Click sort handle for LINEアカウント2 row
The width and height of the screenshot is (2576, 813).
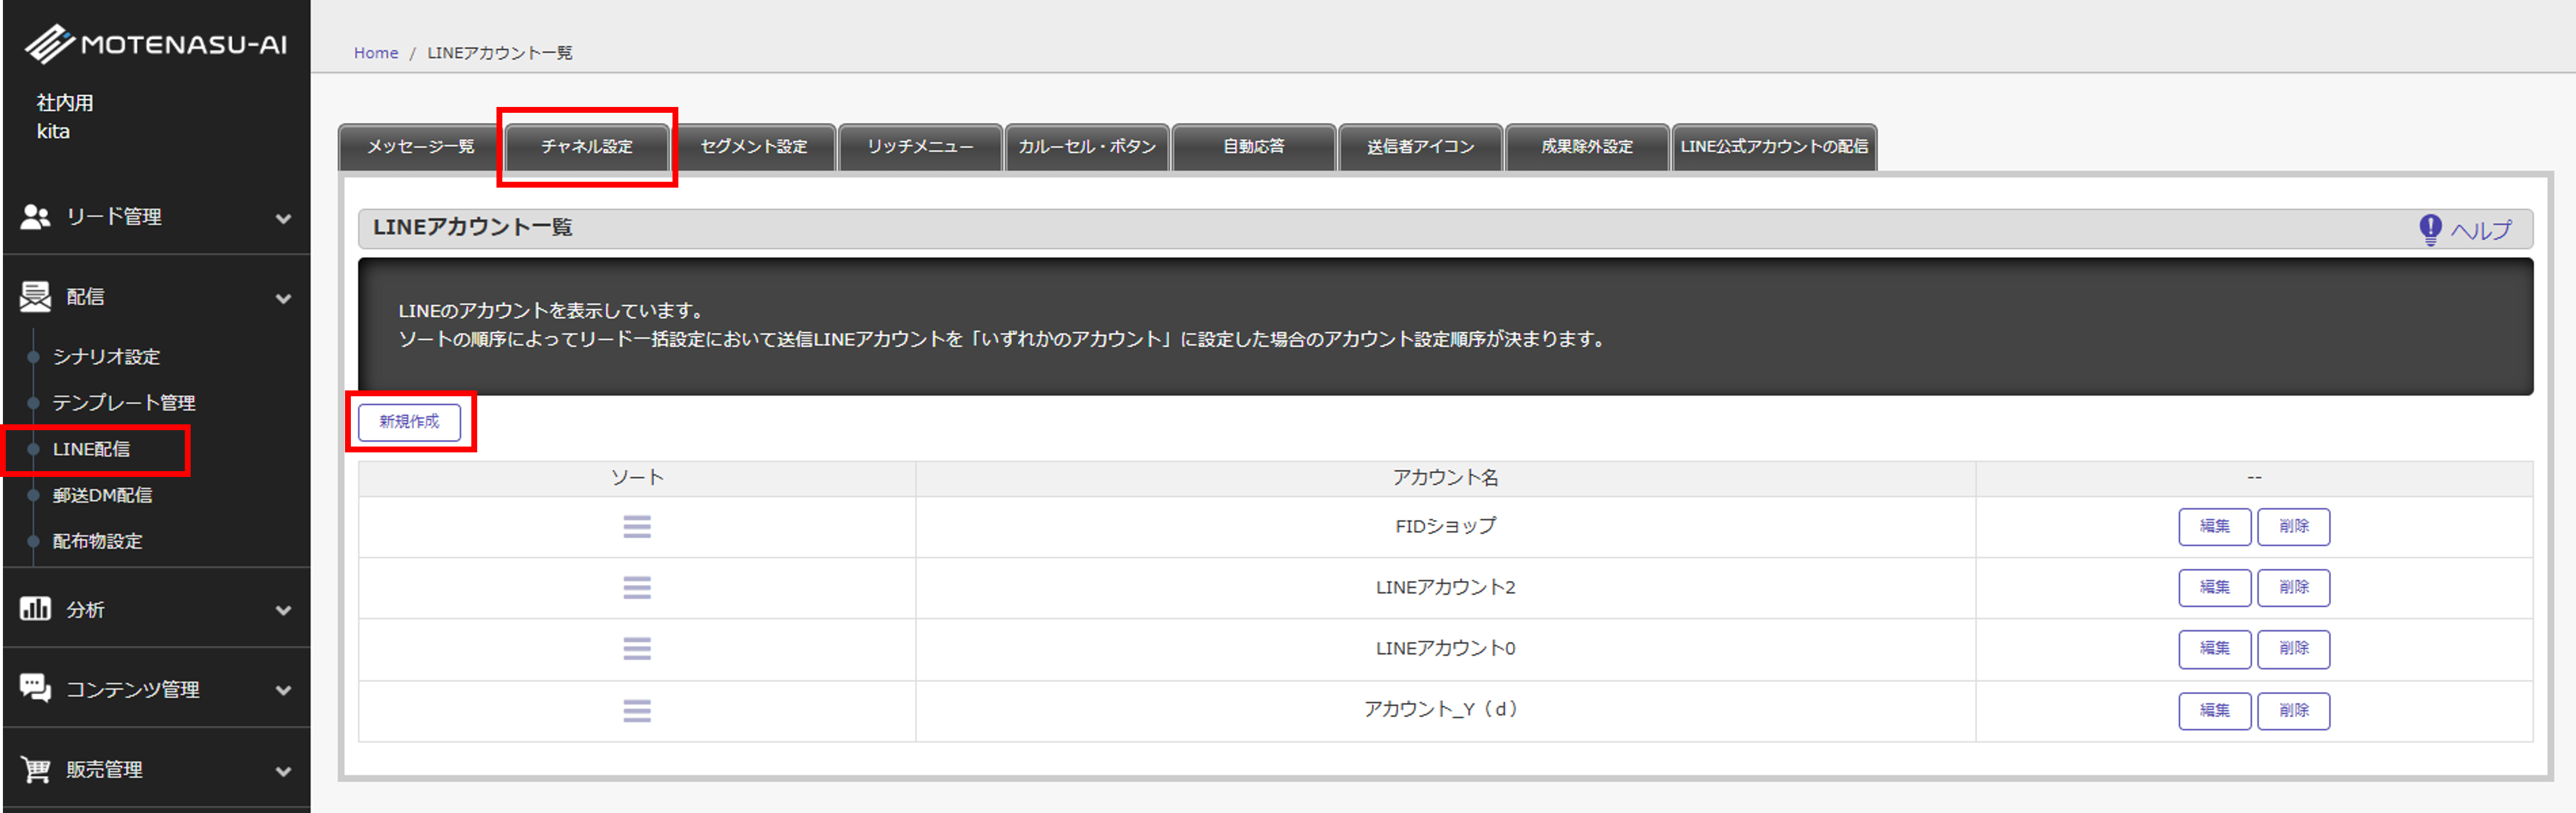(x=637, y=588)
